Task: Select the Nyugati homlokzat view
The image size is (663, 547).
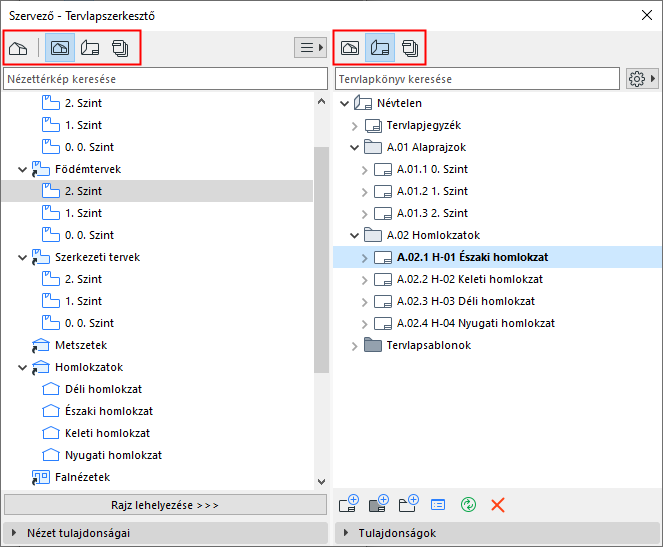Action: 113,455
